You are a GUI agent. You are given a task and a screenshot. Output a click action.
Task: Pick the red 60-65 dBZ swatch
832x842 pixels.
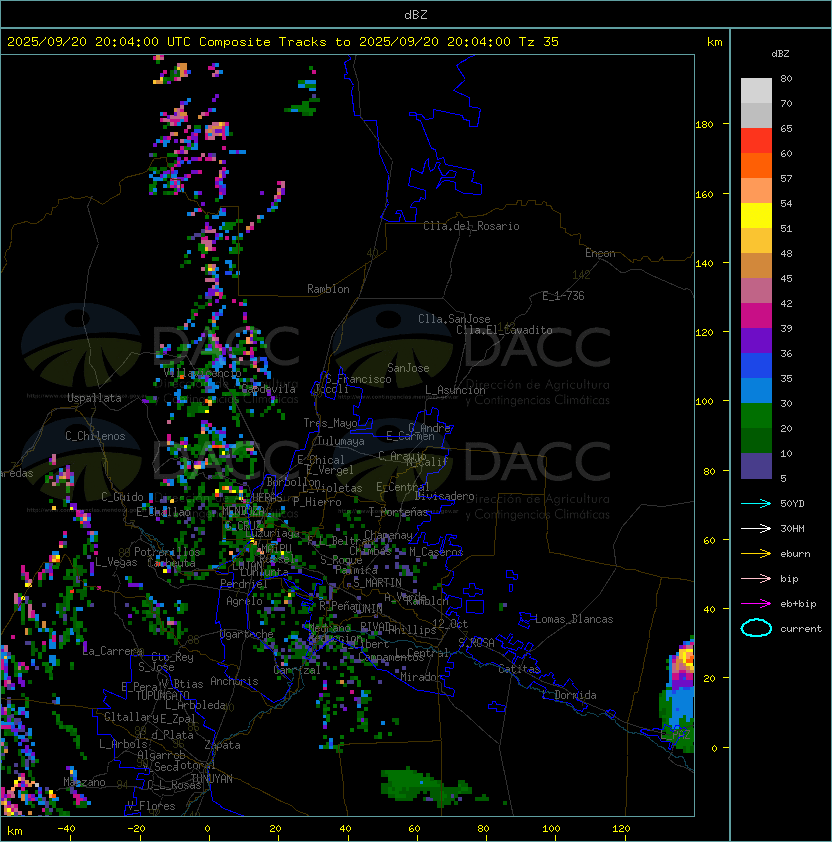756,141
